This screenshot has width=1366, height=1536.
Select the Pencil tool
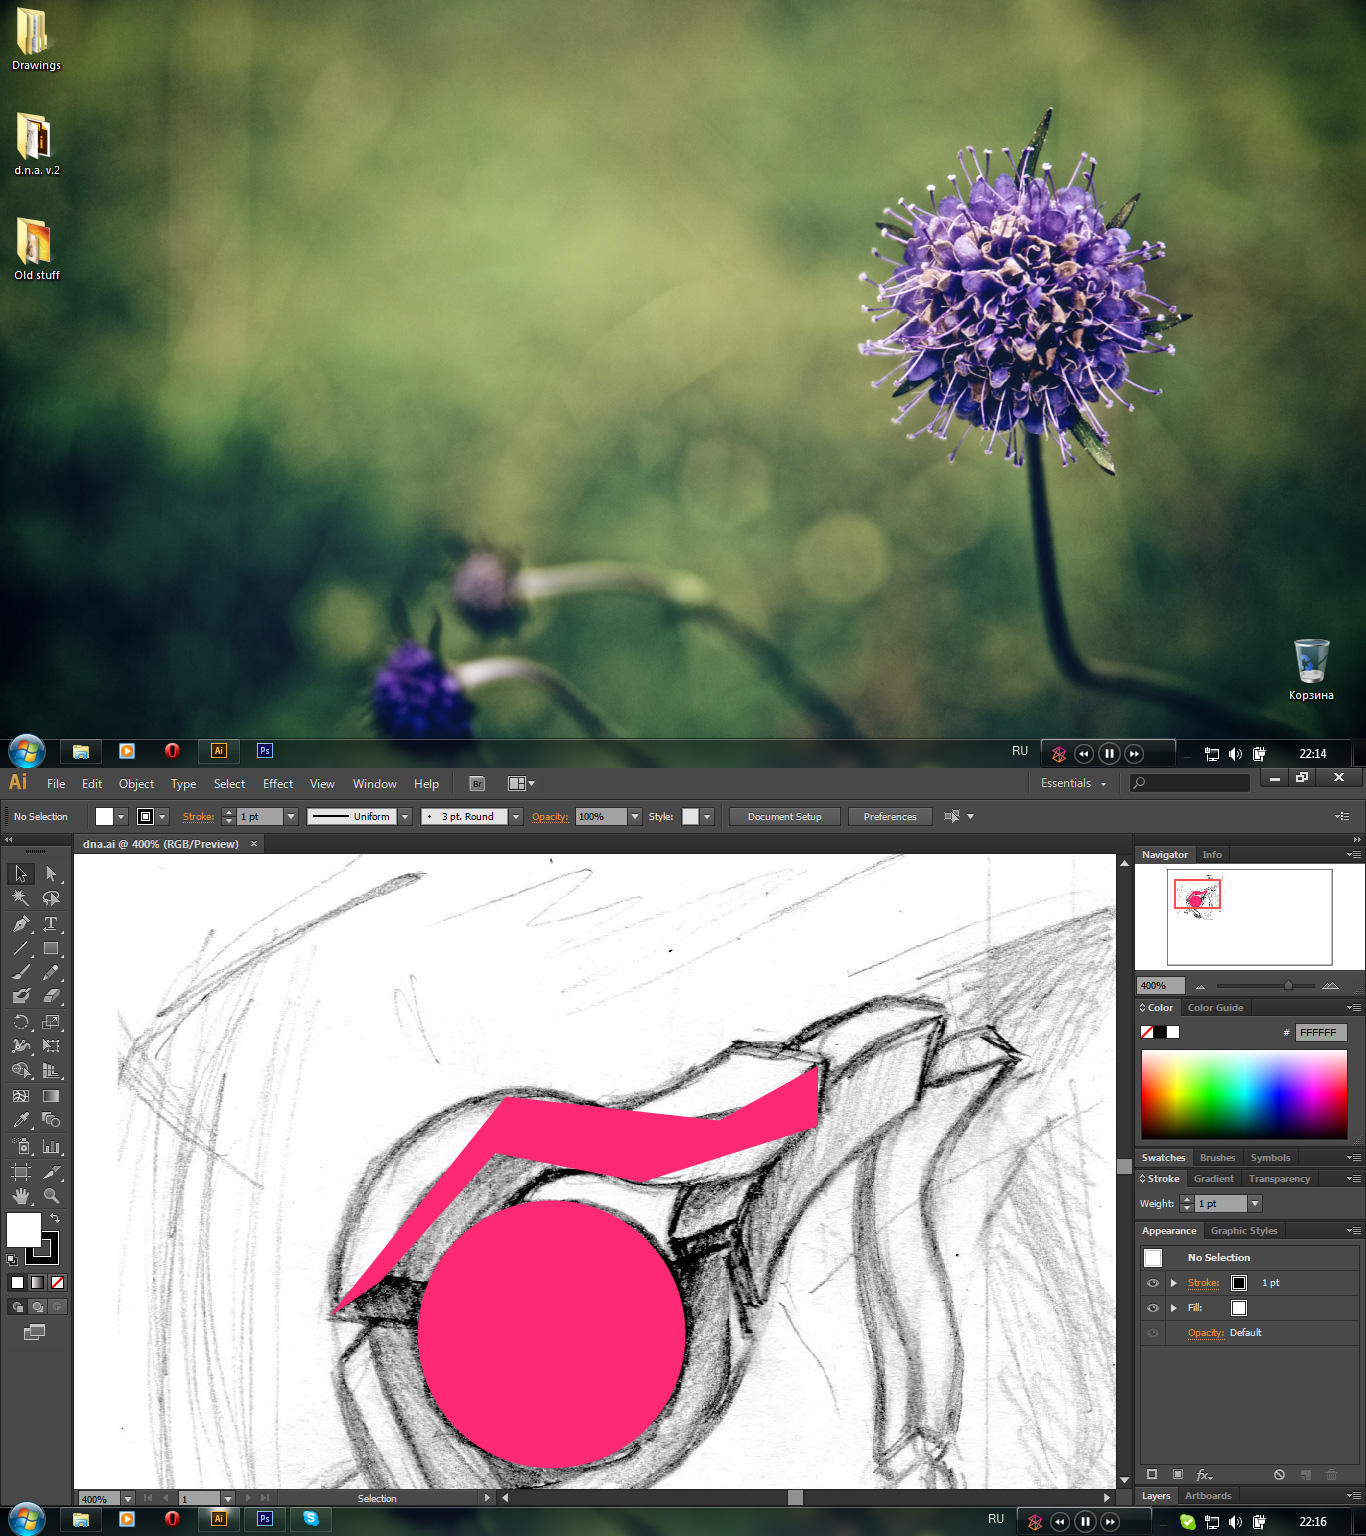click(50, 972)
